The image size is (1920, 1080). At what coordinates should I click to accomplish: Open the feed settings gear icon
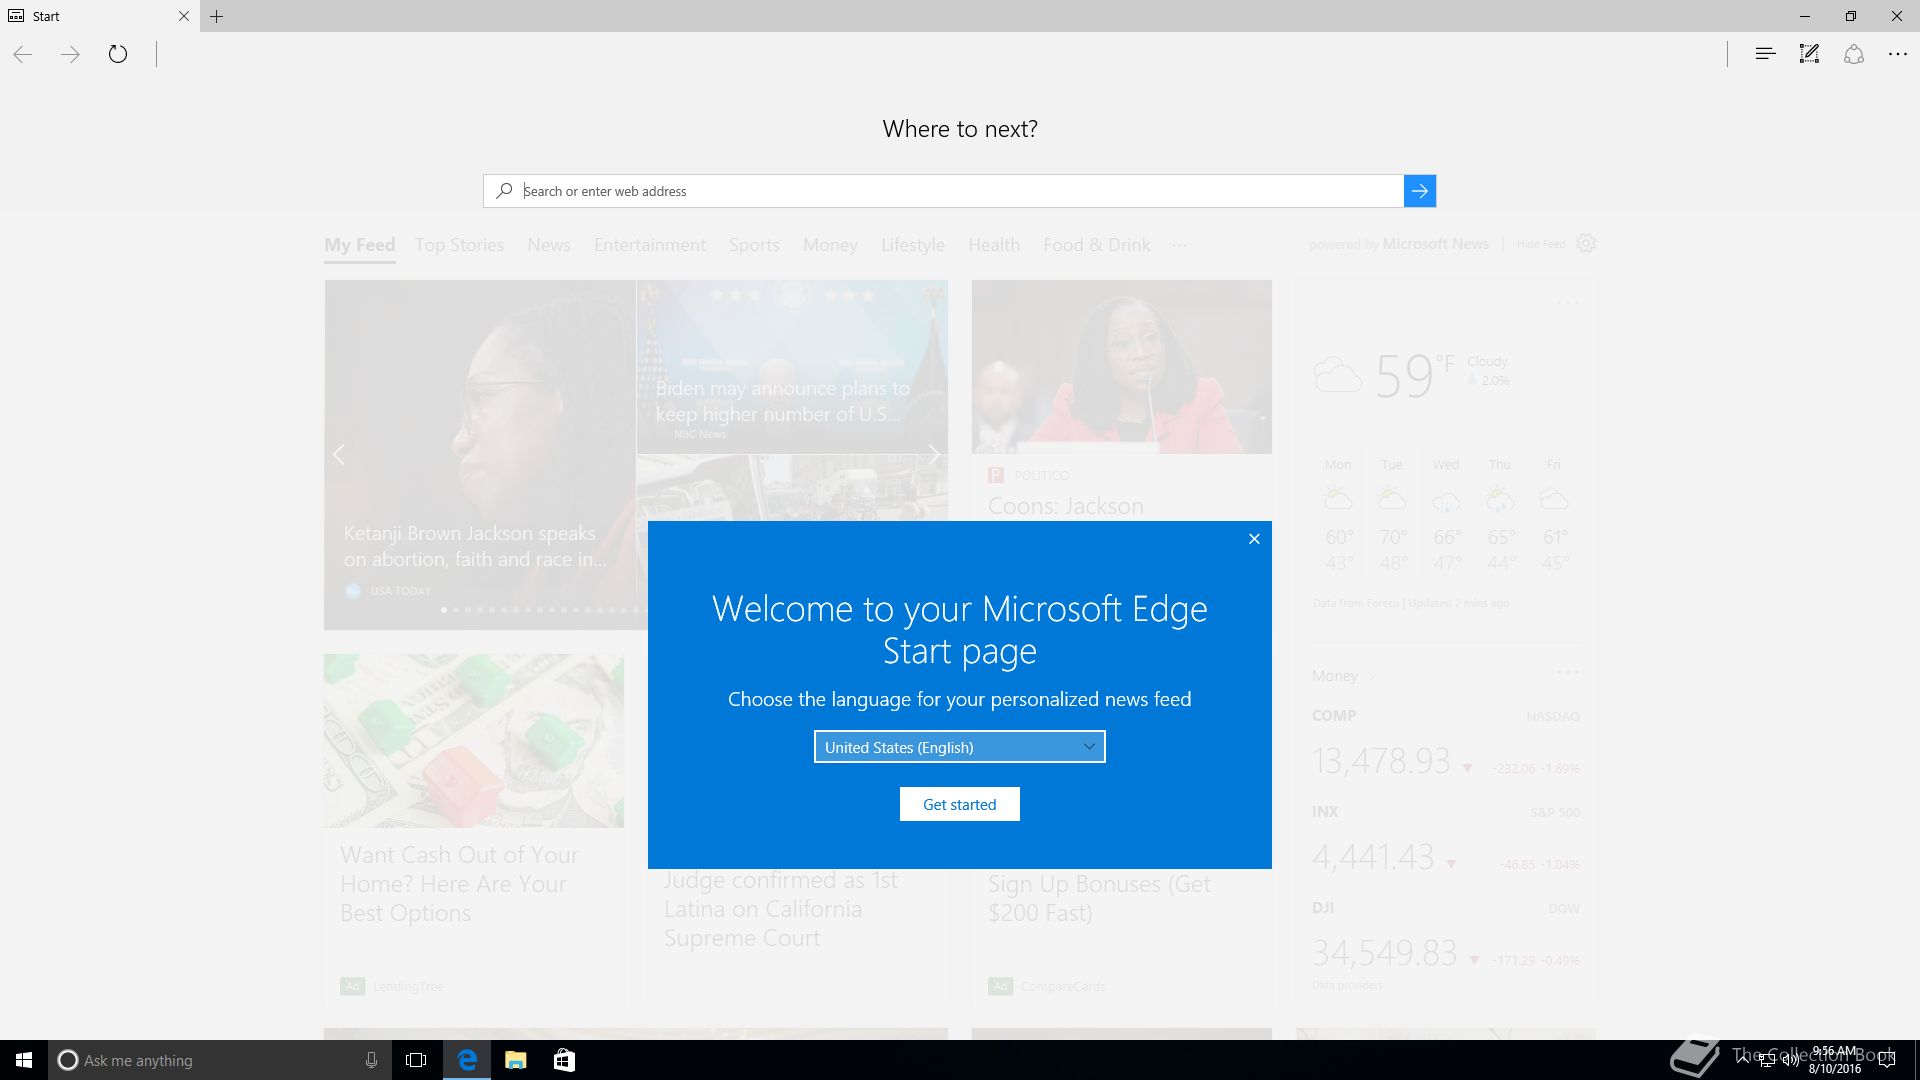click(x=1586, y=243)
